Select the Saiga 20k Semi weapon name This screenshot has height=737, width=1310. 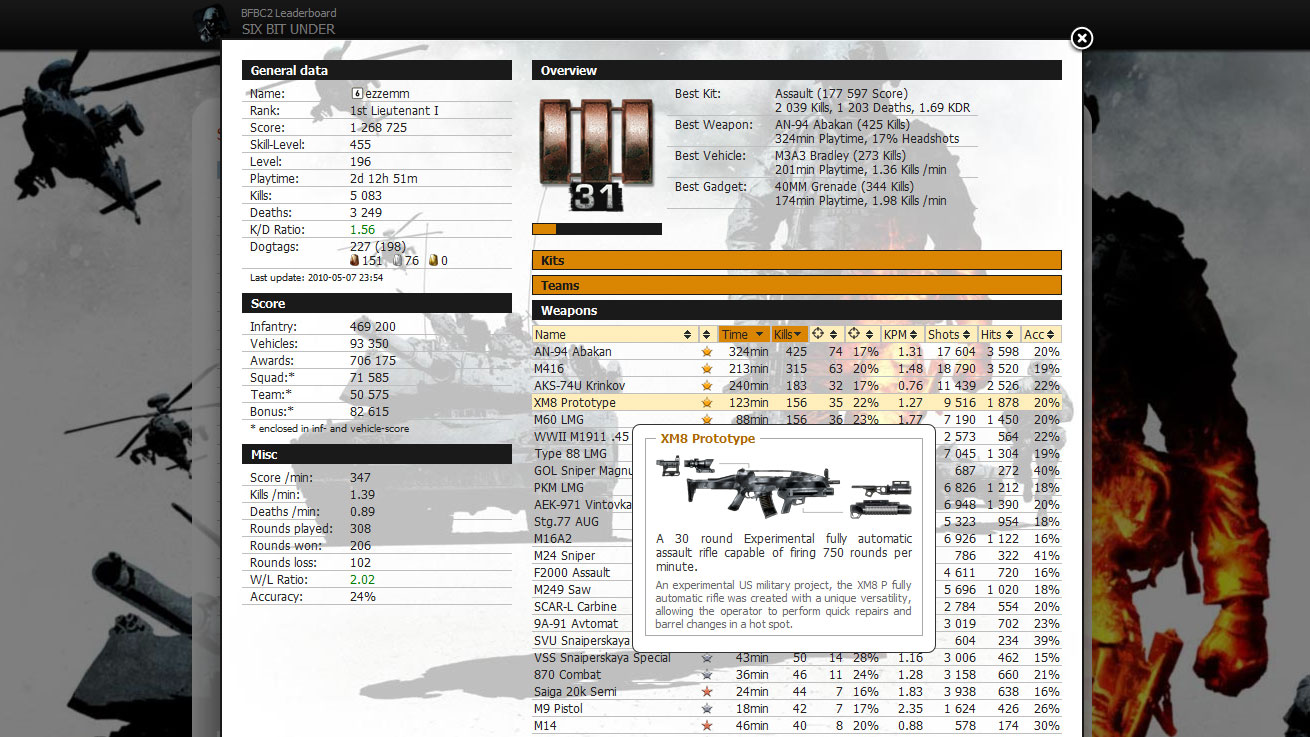pyautogui.click(x=575, y=692)
